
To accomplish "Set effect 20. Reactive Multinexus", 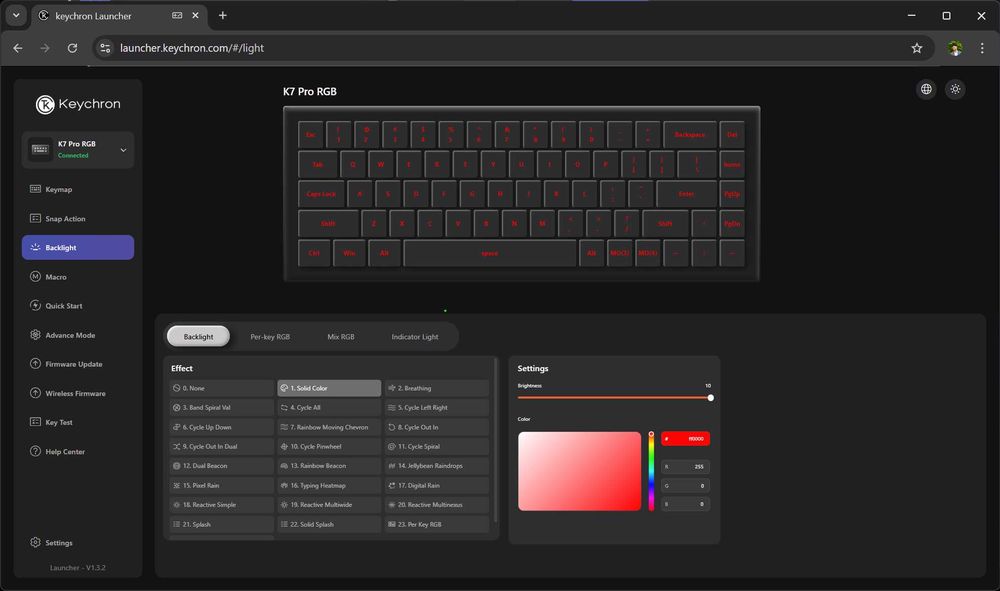I will click(x=437, y=504).
